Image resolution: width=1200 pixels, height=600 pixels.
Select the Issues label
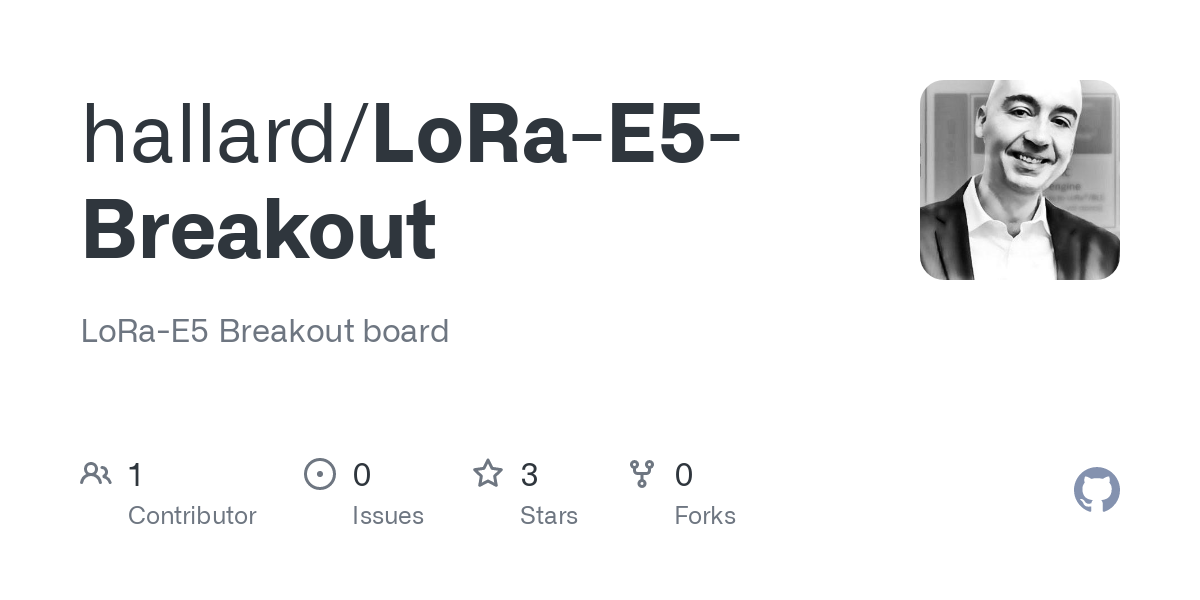click(388, 516)
